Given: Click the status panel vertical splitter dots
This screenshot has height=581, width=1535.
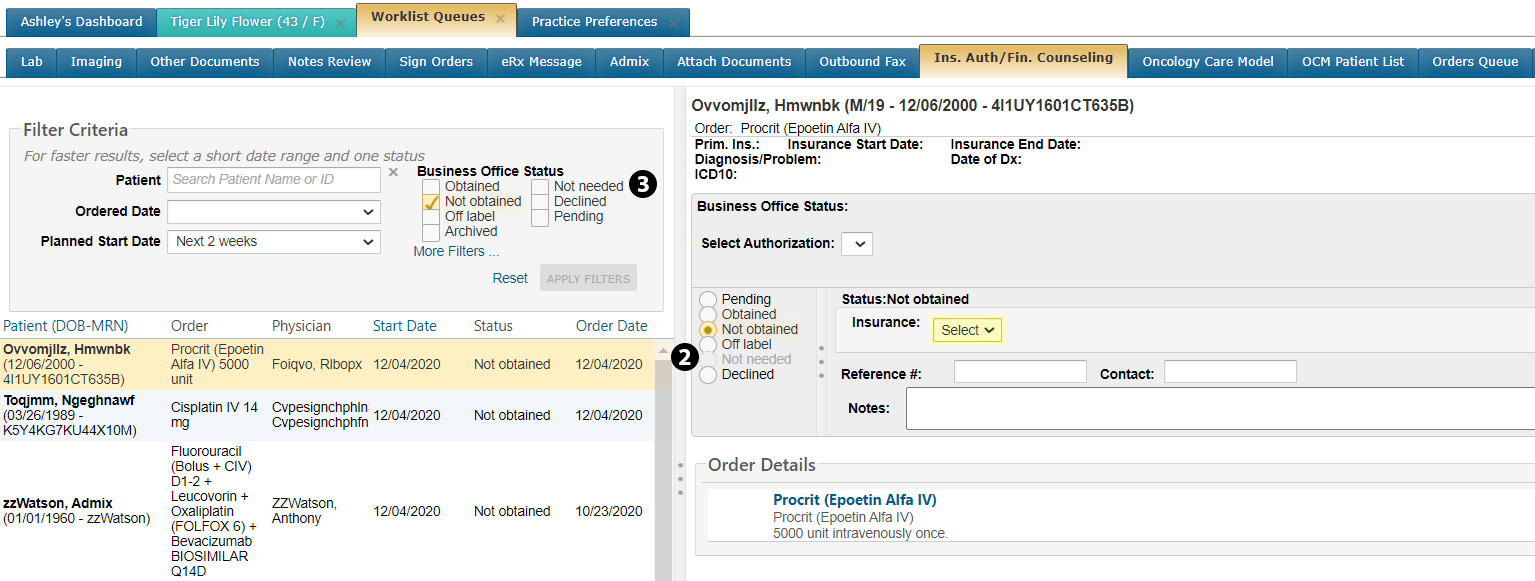Looking at the screenshot, I should point(822,362).
